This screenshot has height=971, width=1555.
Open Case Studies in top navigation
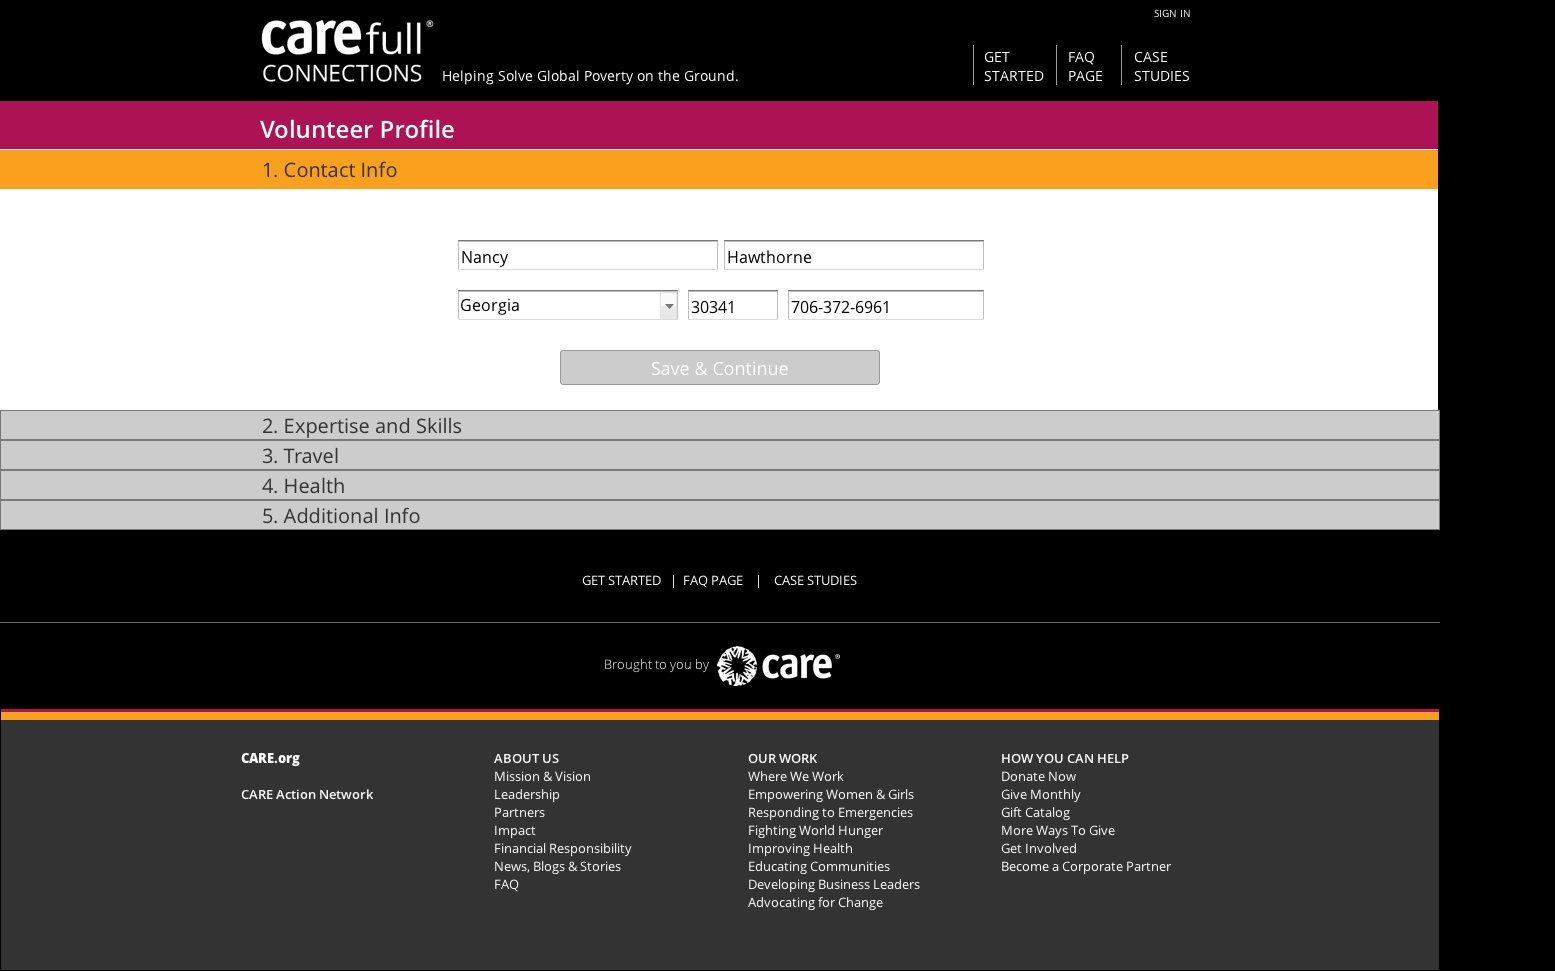click(x=1161, y=66)
